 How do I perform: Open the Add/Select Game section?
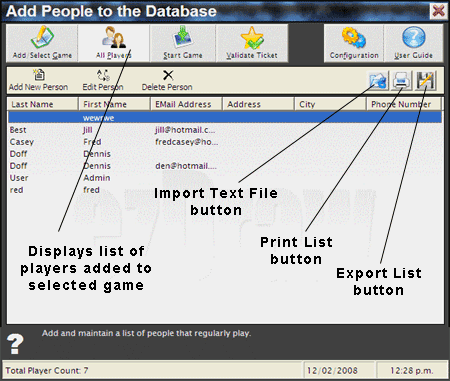click(42, 43)
